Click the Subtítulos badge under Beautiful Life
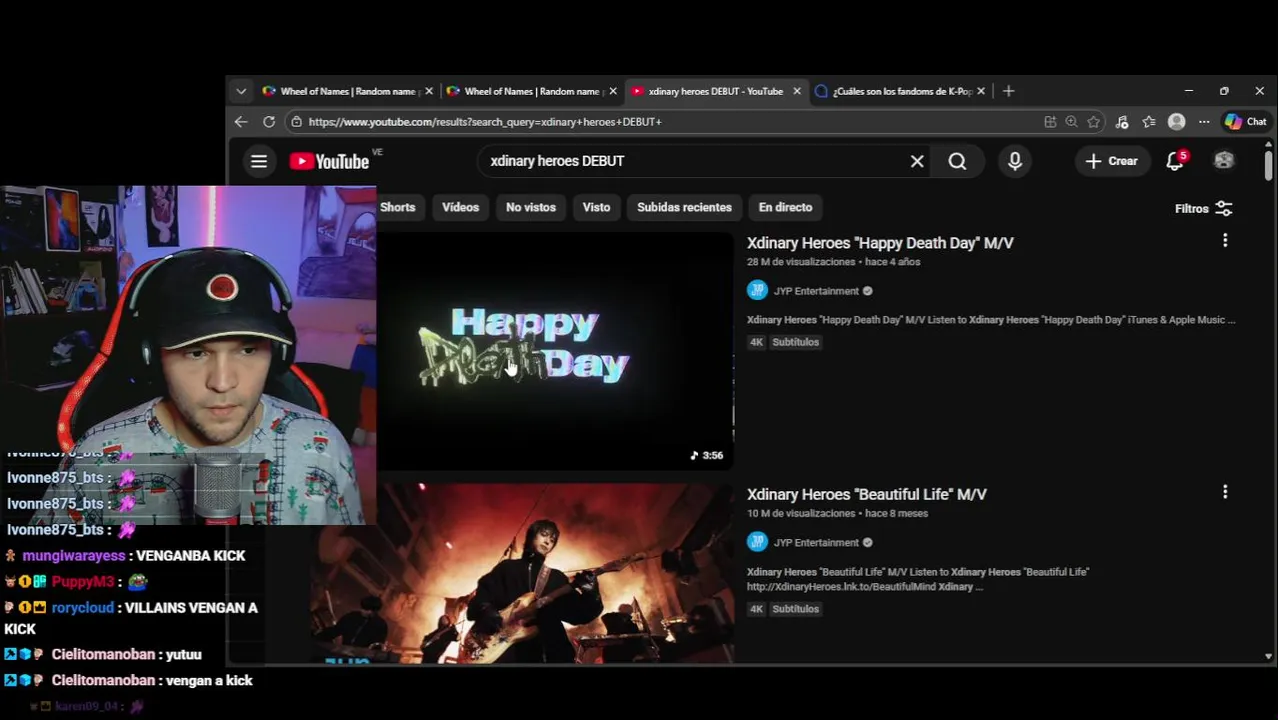 click(796, 609)
